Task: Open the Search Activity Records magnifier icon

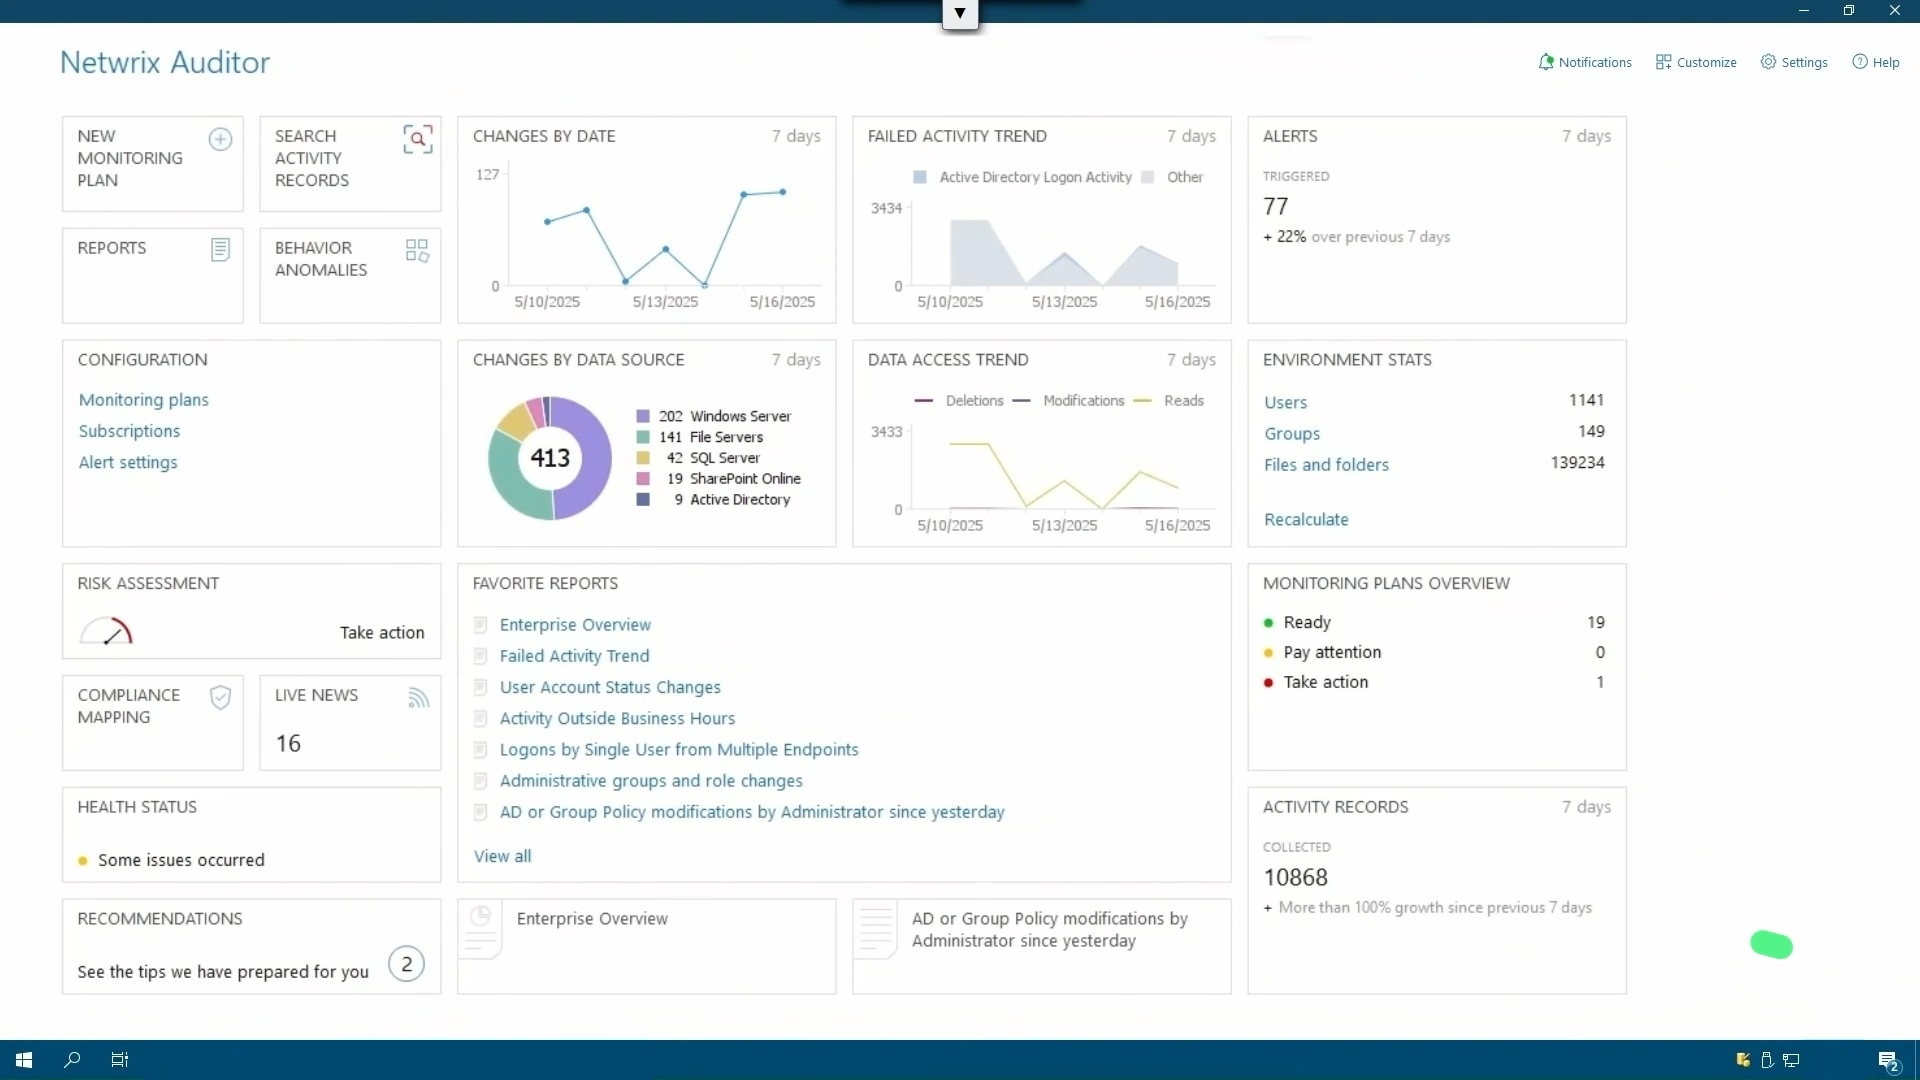Action: point(418,139)
